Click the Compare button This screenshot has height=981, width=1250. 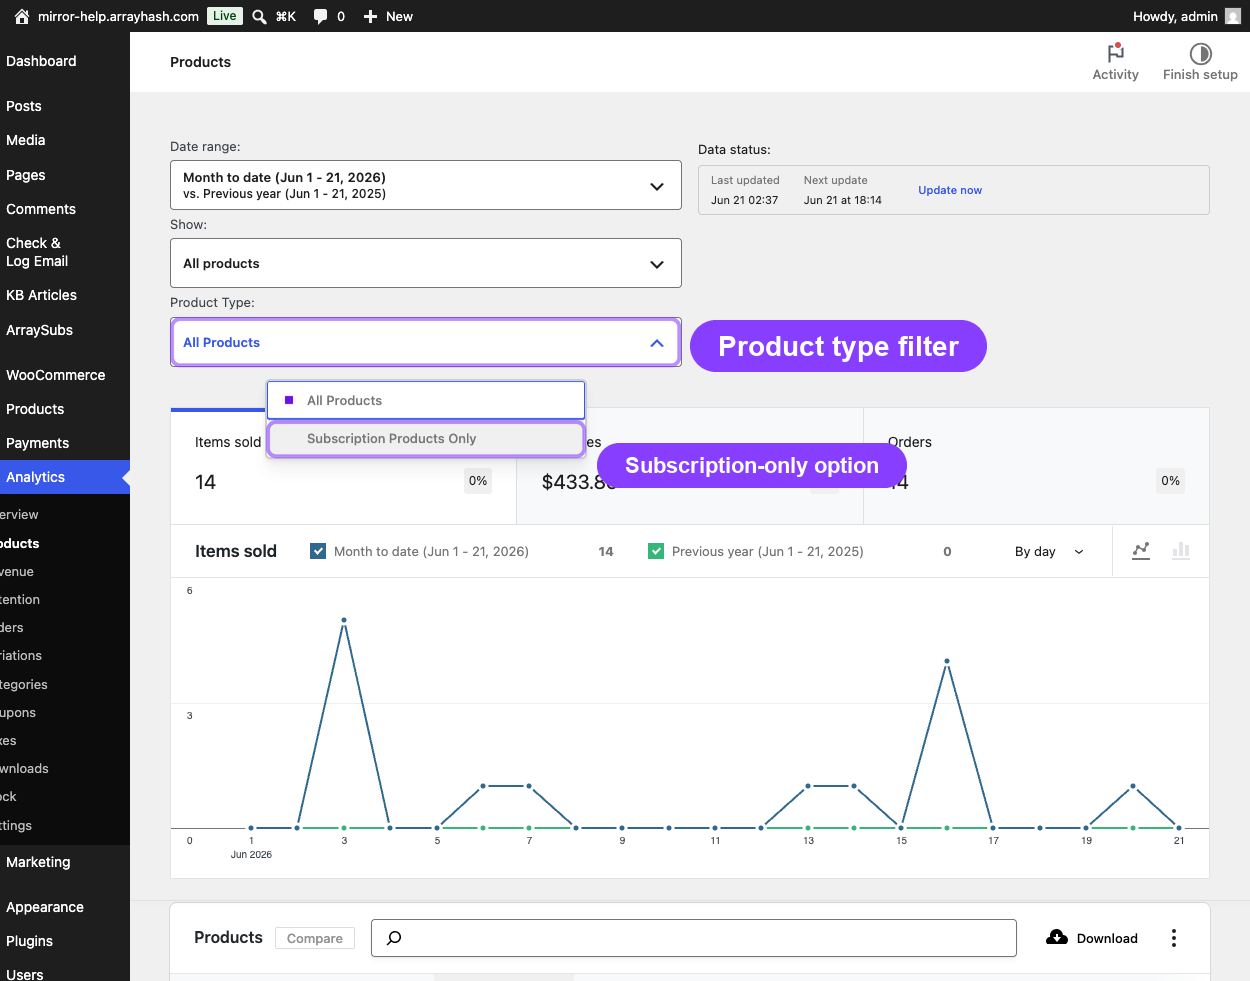(315, 938)
